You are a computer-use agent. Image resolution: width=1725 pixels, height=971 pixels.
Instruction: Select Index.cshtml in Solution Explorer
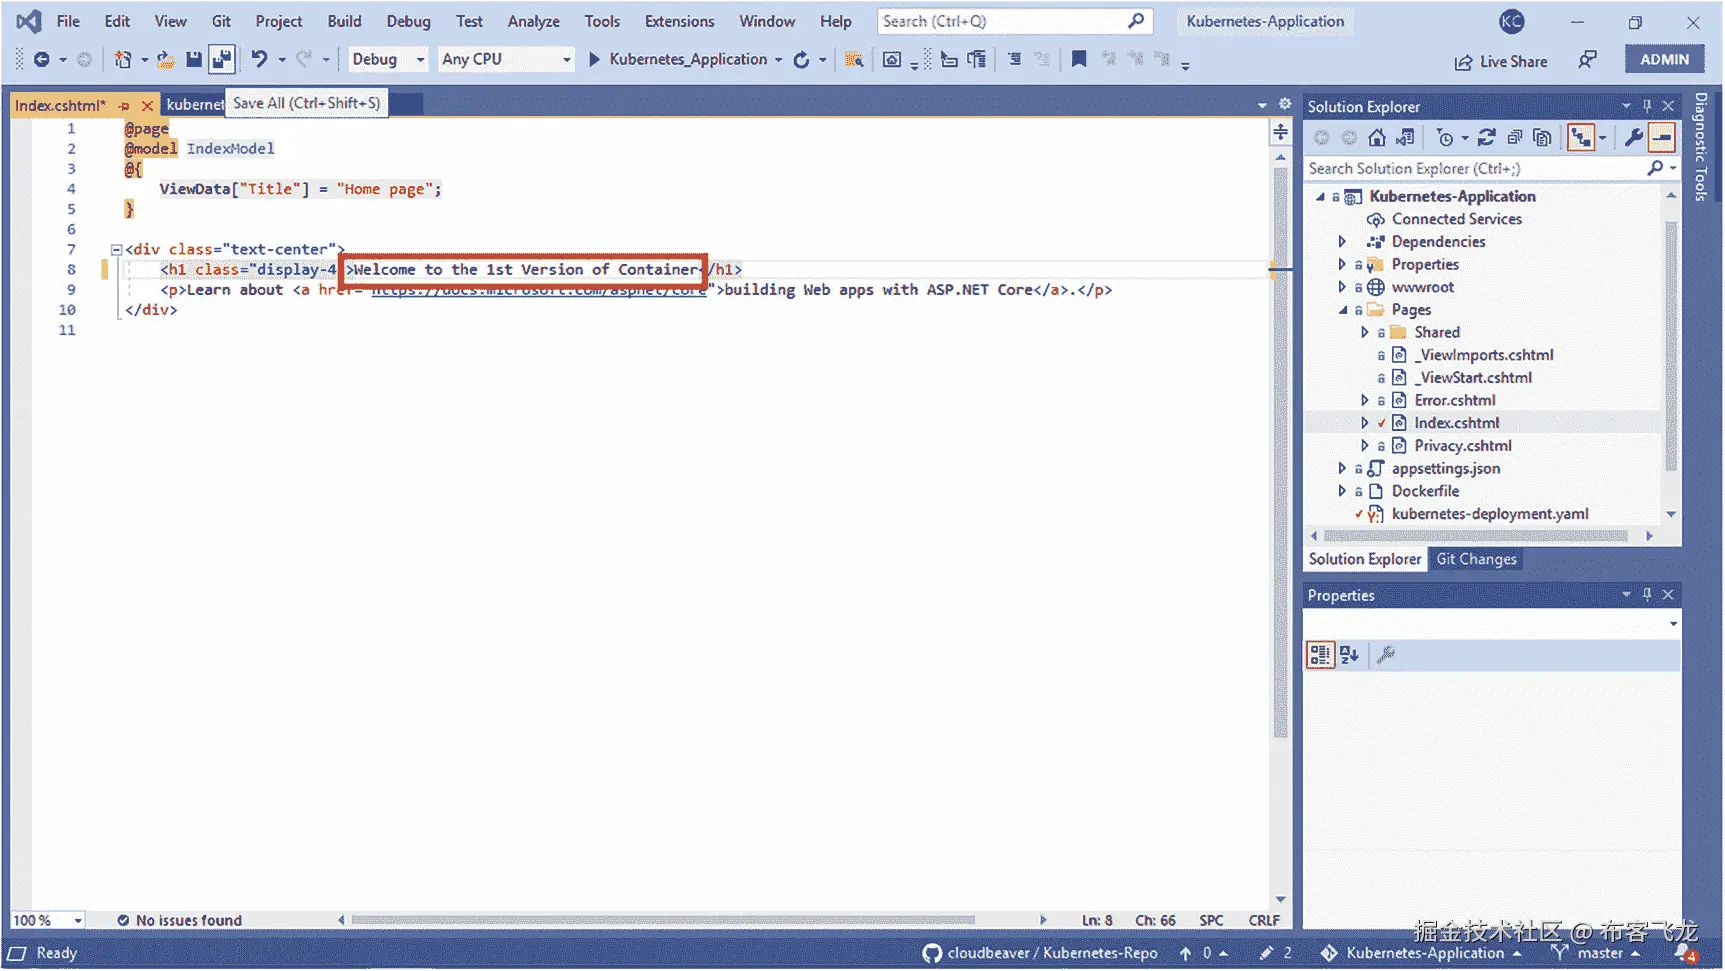click(x=1456, y=424)
